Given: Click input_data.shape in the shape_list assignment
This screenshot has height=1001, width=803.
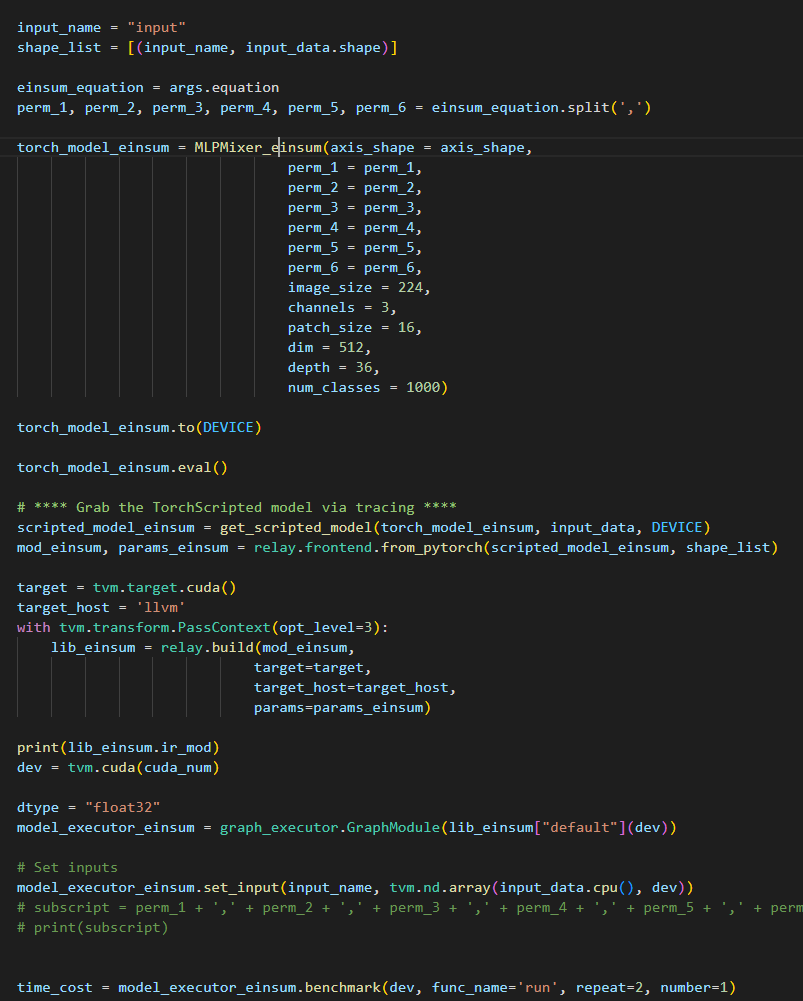Looking at the screenshot, I should click(313, 47).
